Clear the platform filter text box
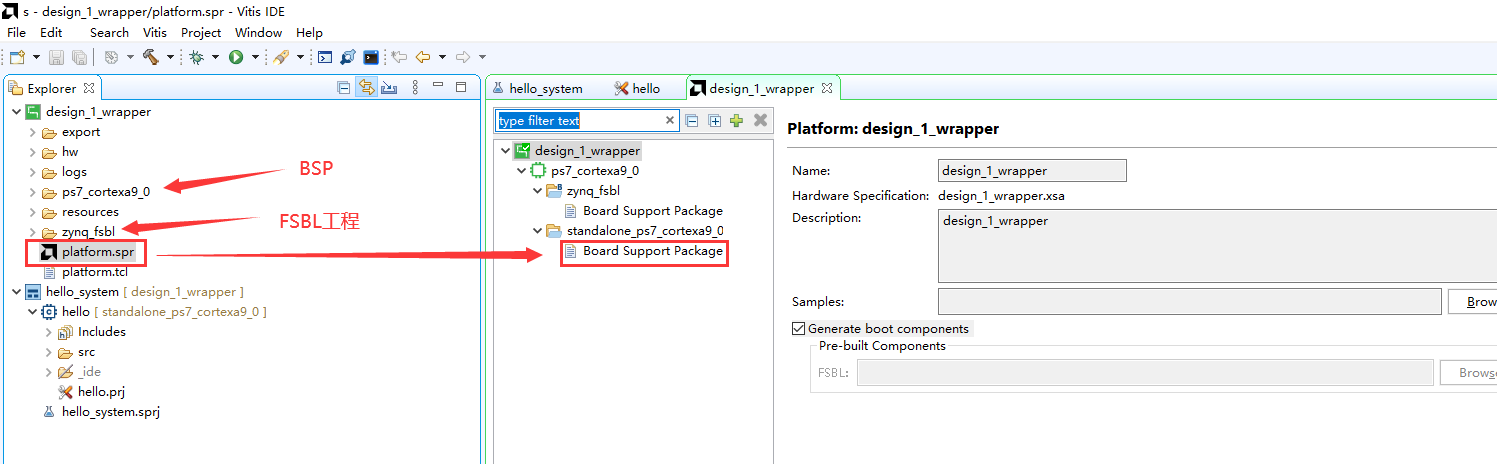This screenshot has width=1497, height=464. (x=671, y=120)
